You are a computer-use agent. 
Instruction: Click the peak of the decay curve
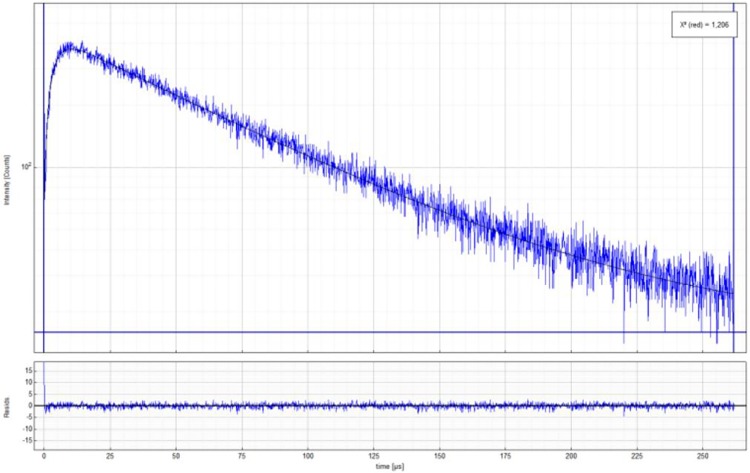point(70,46)
